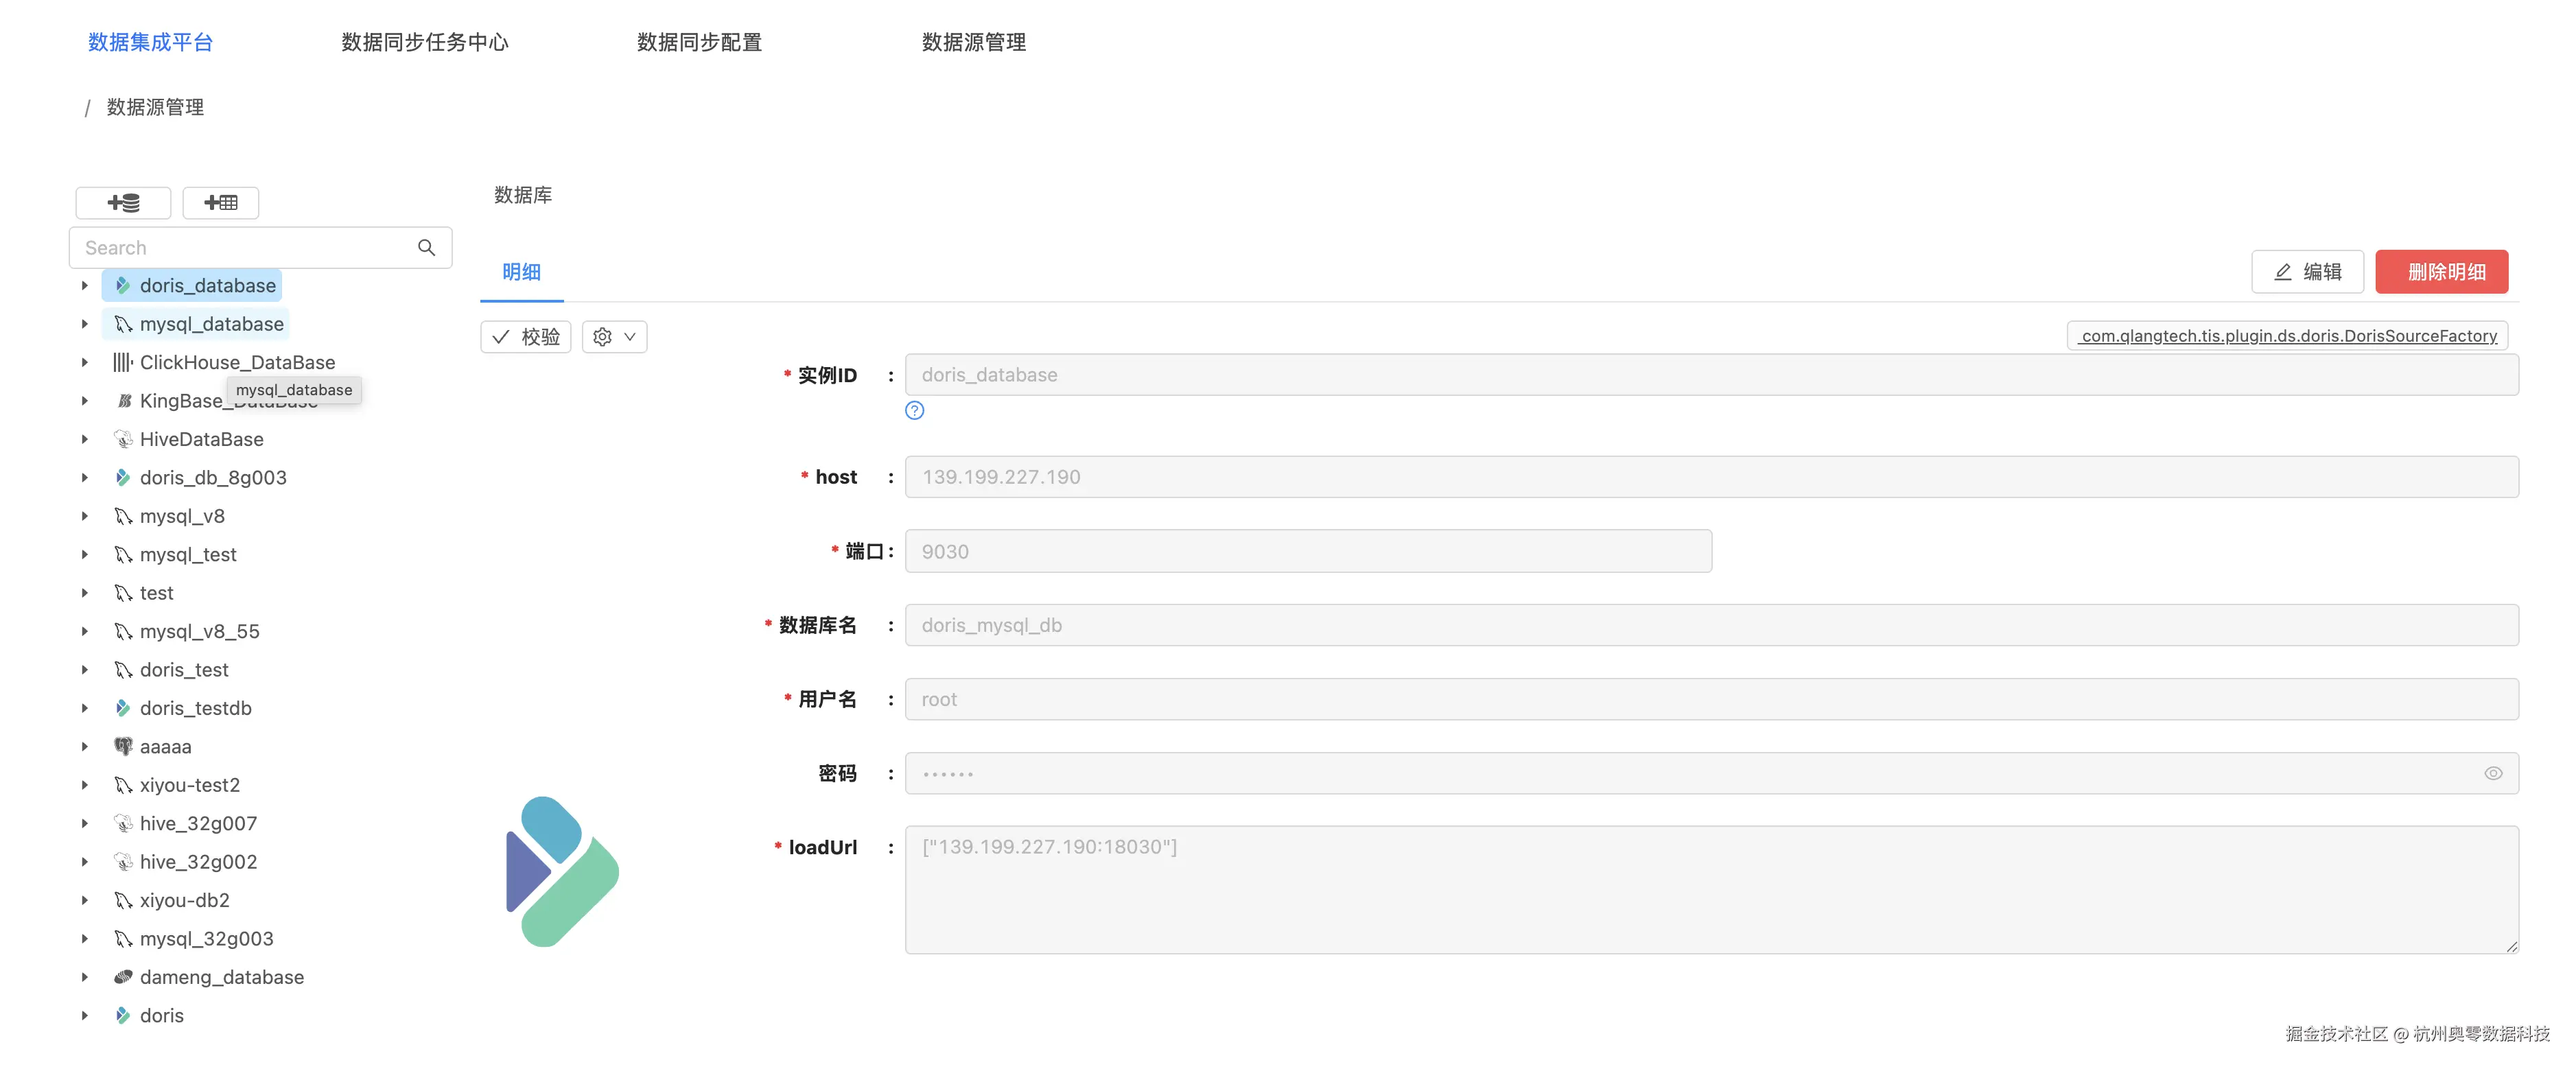Expand the doris_database tree node

point(85,286)
